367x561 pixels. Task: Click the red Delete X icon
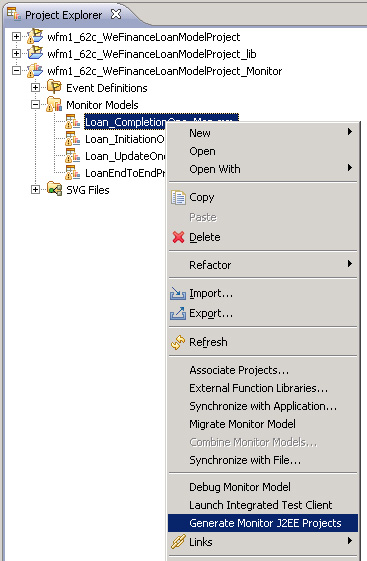178,237
